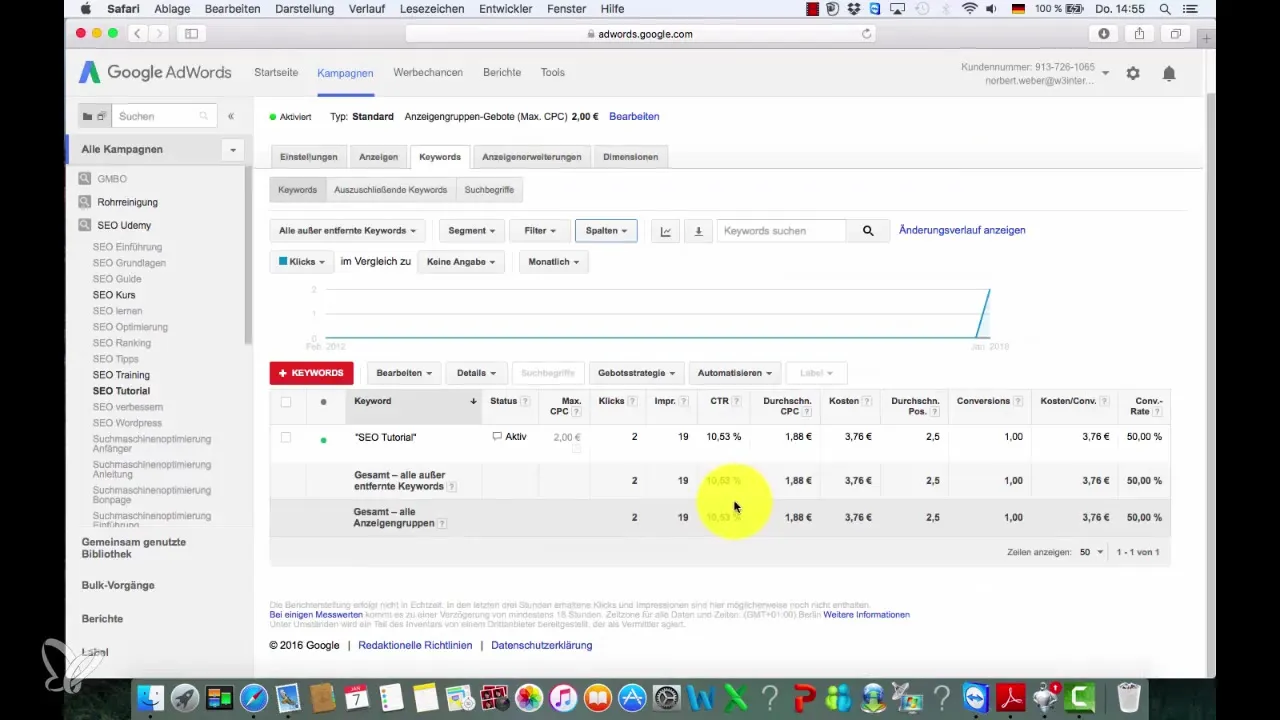
Task: Tick the checkbox for "SEO Tutorial" keyword row
Action: (x=286, y=437)
